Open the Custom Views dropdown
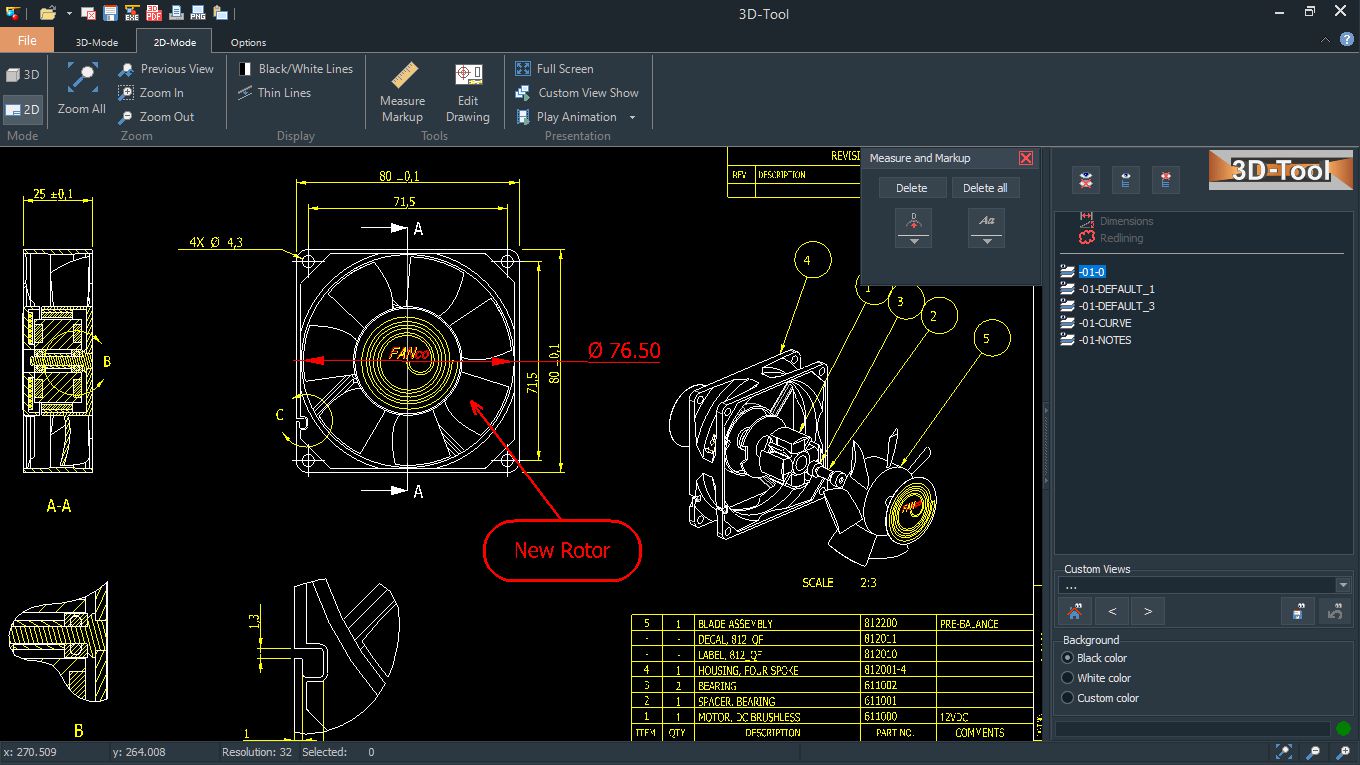1360x765 pixels. tap(1342, 586)
